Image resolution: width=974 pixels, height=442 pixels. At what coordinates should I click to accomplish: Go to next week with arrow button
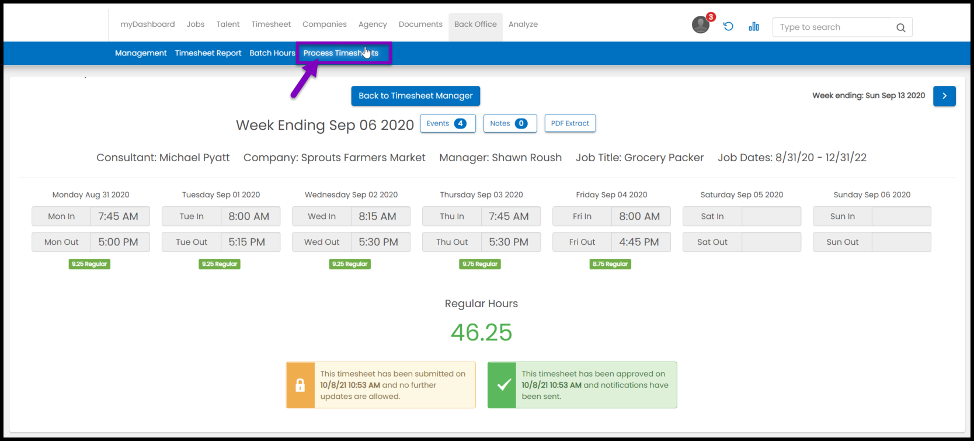tap(944, 95)
